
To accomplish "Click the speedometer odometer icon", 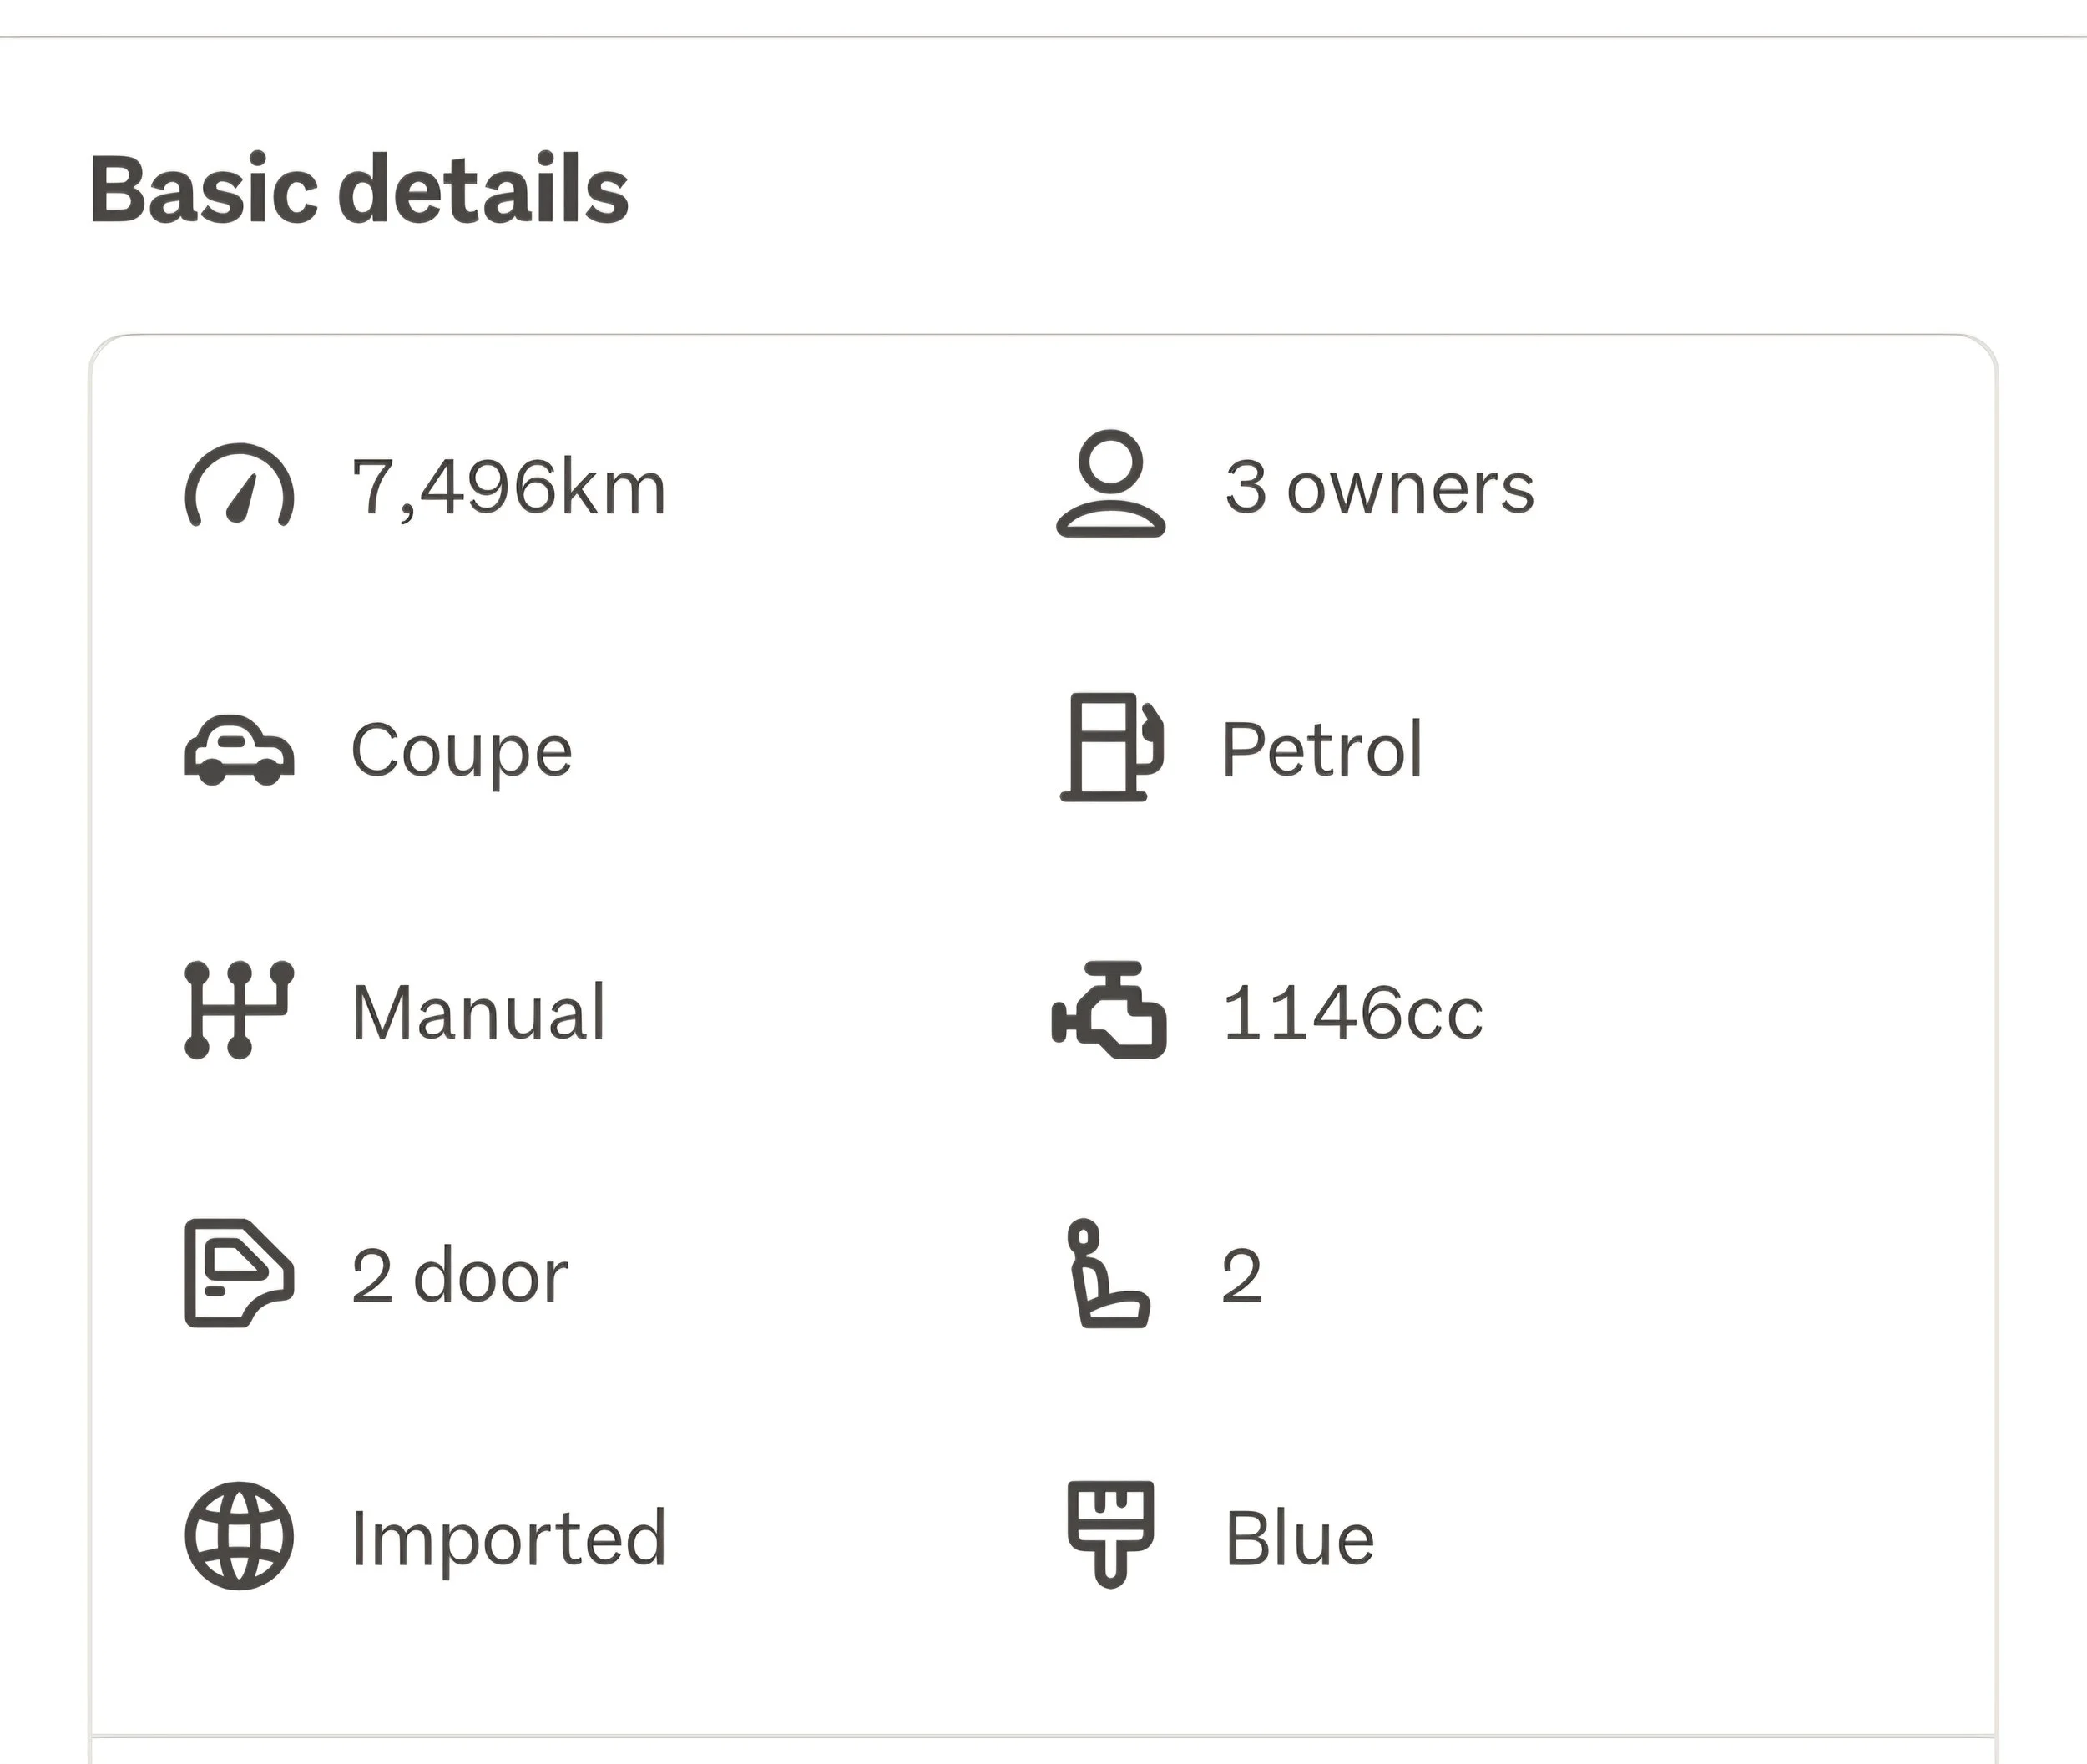I will pos(239,487).
